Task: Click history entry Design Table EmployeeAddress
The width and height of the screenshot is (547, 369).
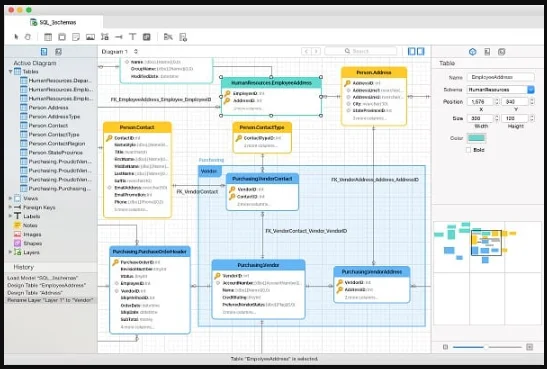Action: [46, 285]
